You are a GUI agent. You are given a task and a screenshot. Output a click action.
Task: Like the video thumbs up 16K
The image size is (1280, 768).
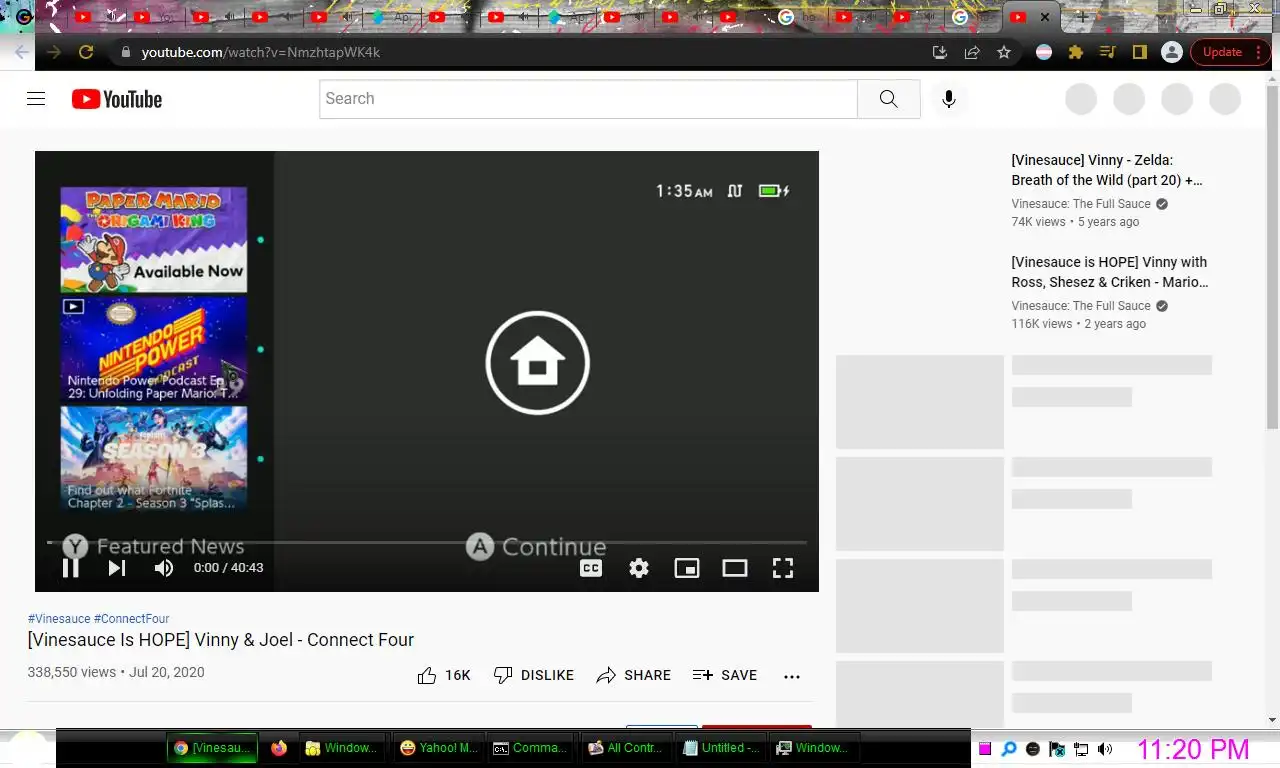point(444,675)
